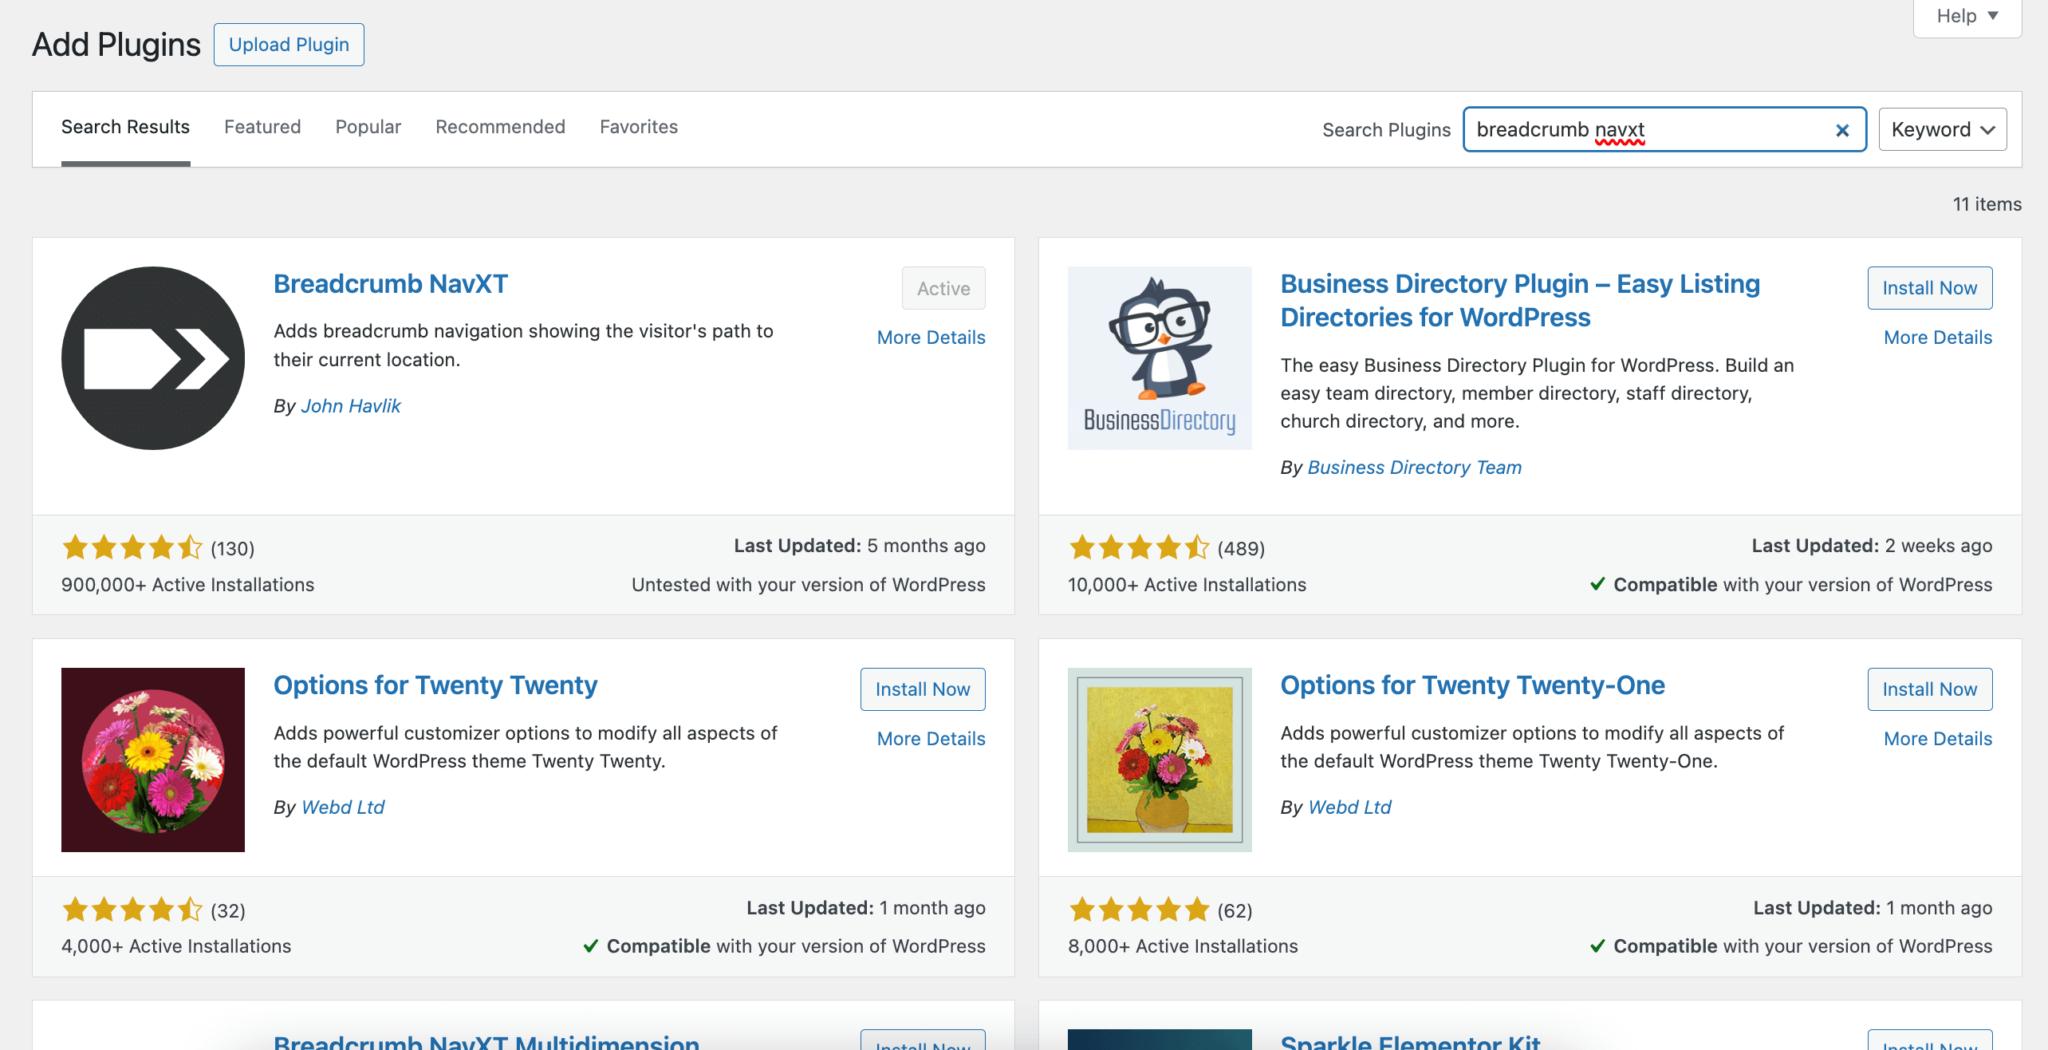Switch to the Popular tab
Screen dimensions: 2048x1050
coord(368,127)
